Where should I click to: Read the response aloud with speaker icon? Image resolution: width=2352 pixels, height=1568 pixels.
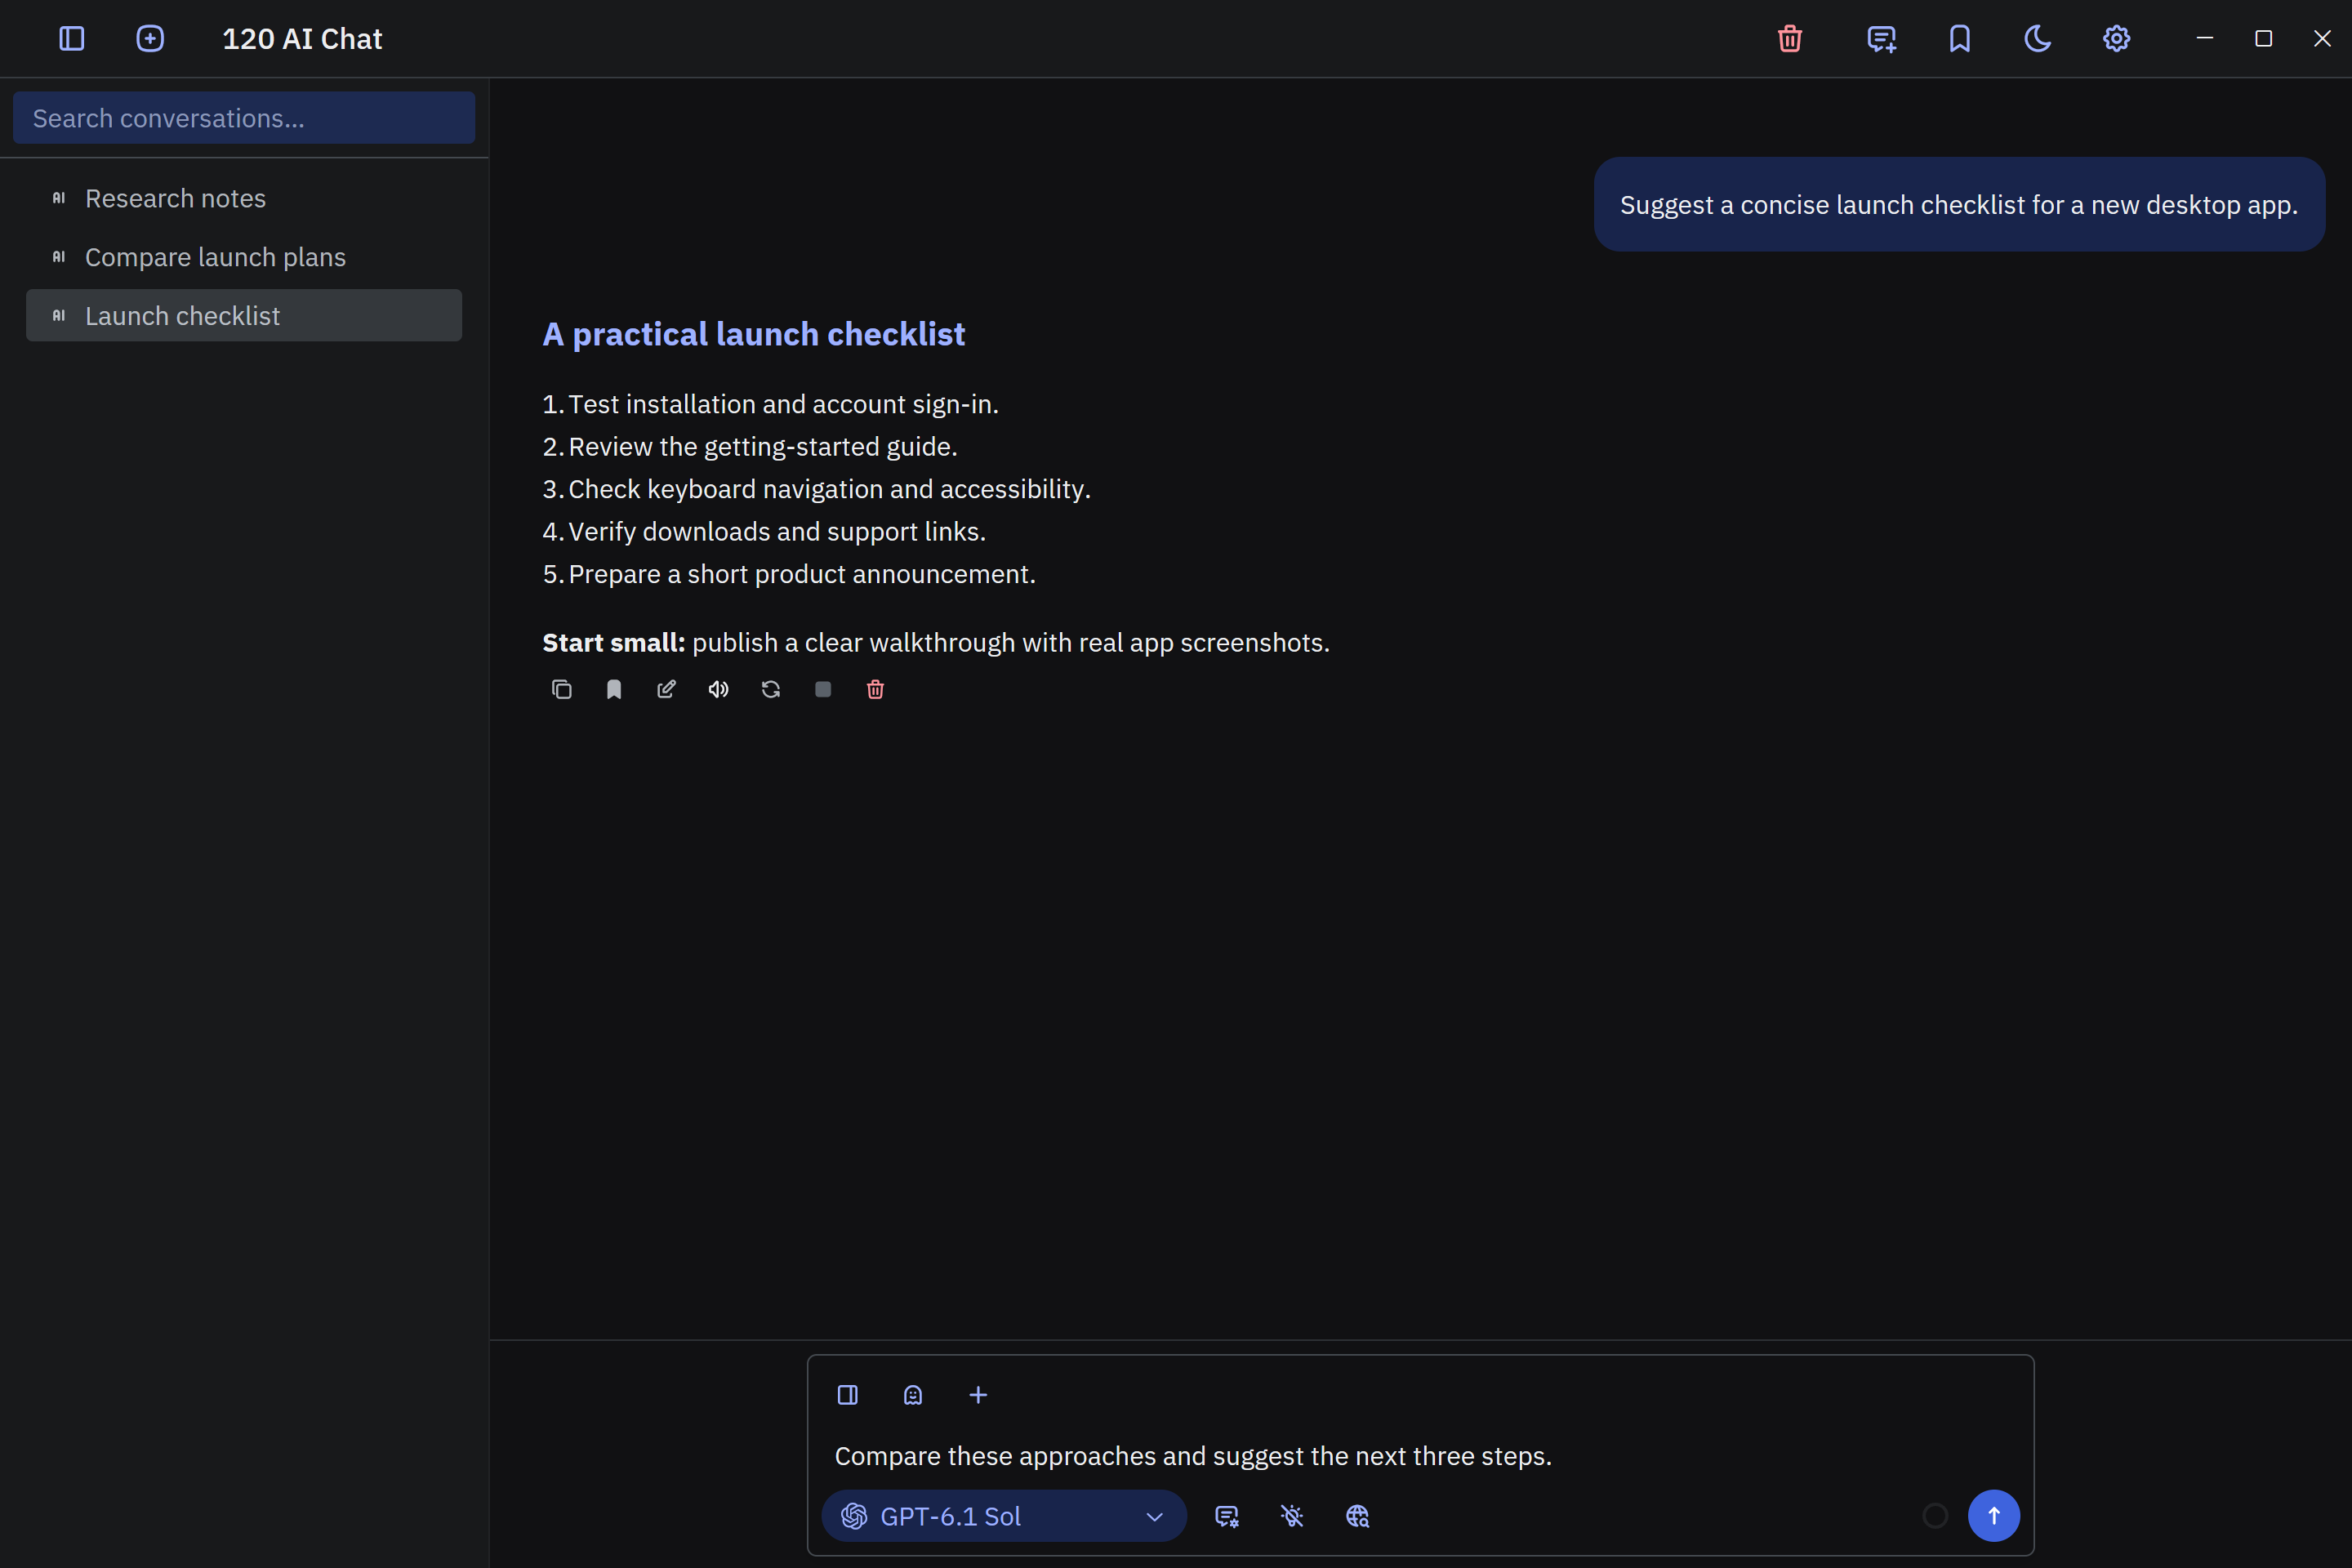pos(719,690)
